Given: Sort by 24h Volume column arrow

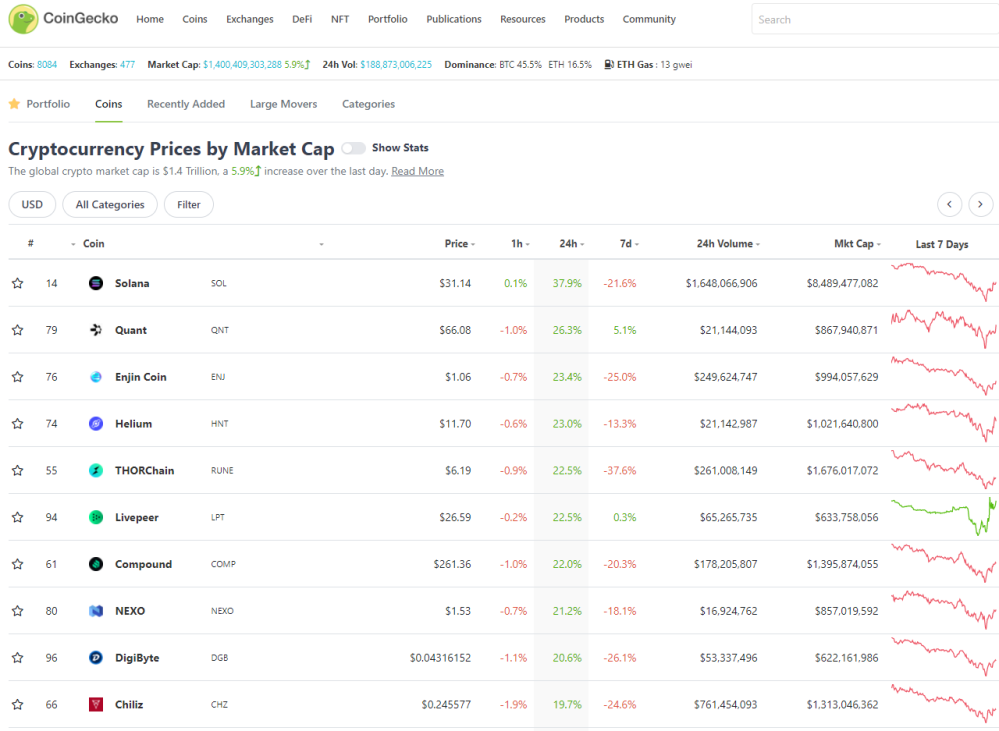Looking at the screenshot, I should pyautogui.click(x=758, y=245).
